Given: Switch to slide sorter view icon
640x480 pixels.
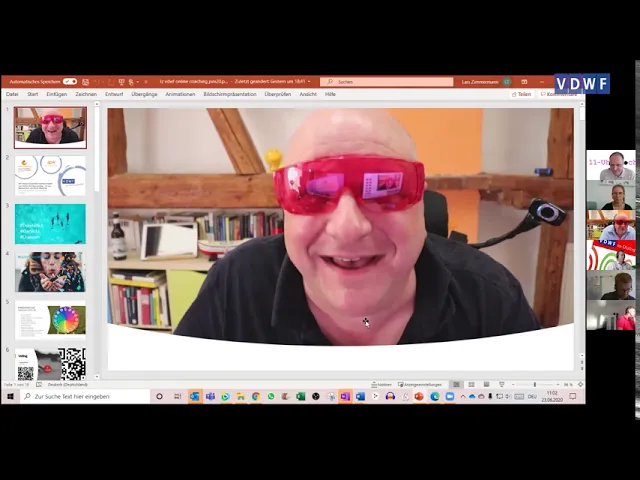Looking at the screenshot, I should pos(471,384).
